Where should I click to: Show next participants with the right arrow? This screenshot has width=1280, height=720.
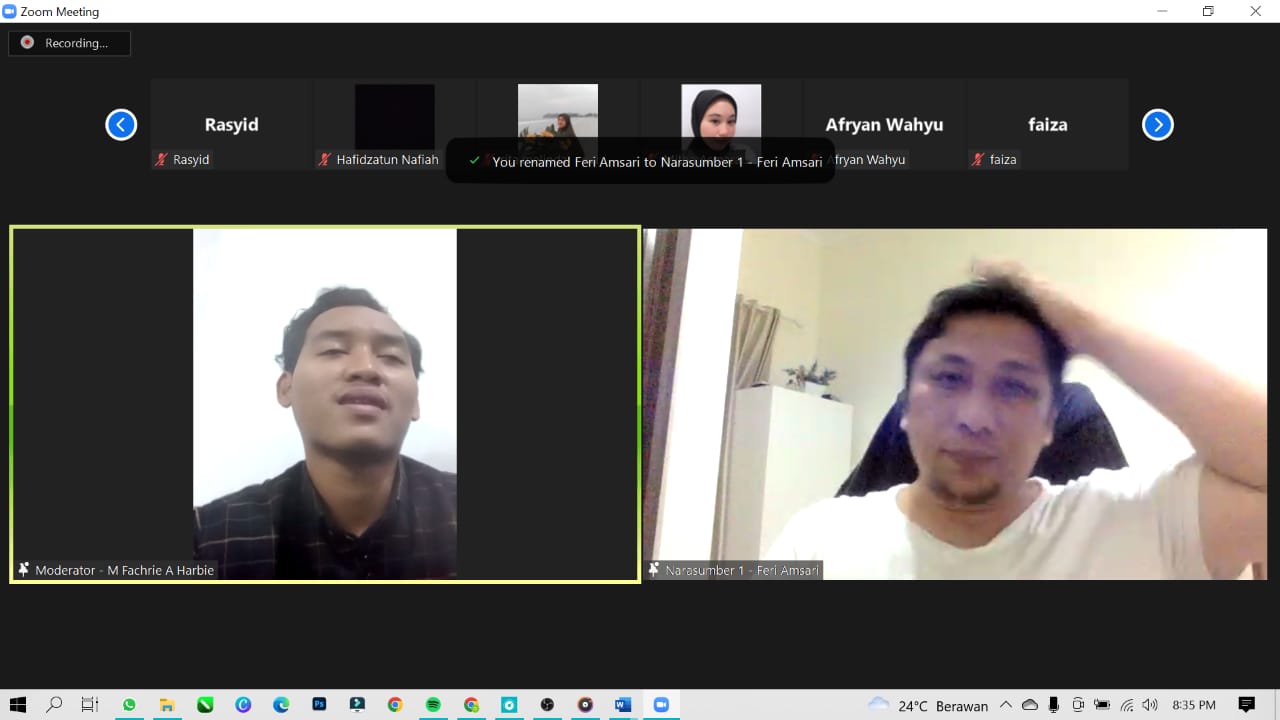click(x=1157, y=125)
